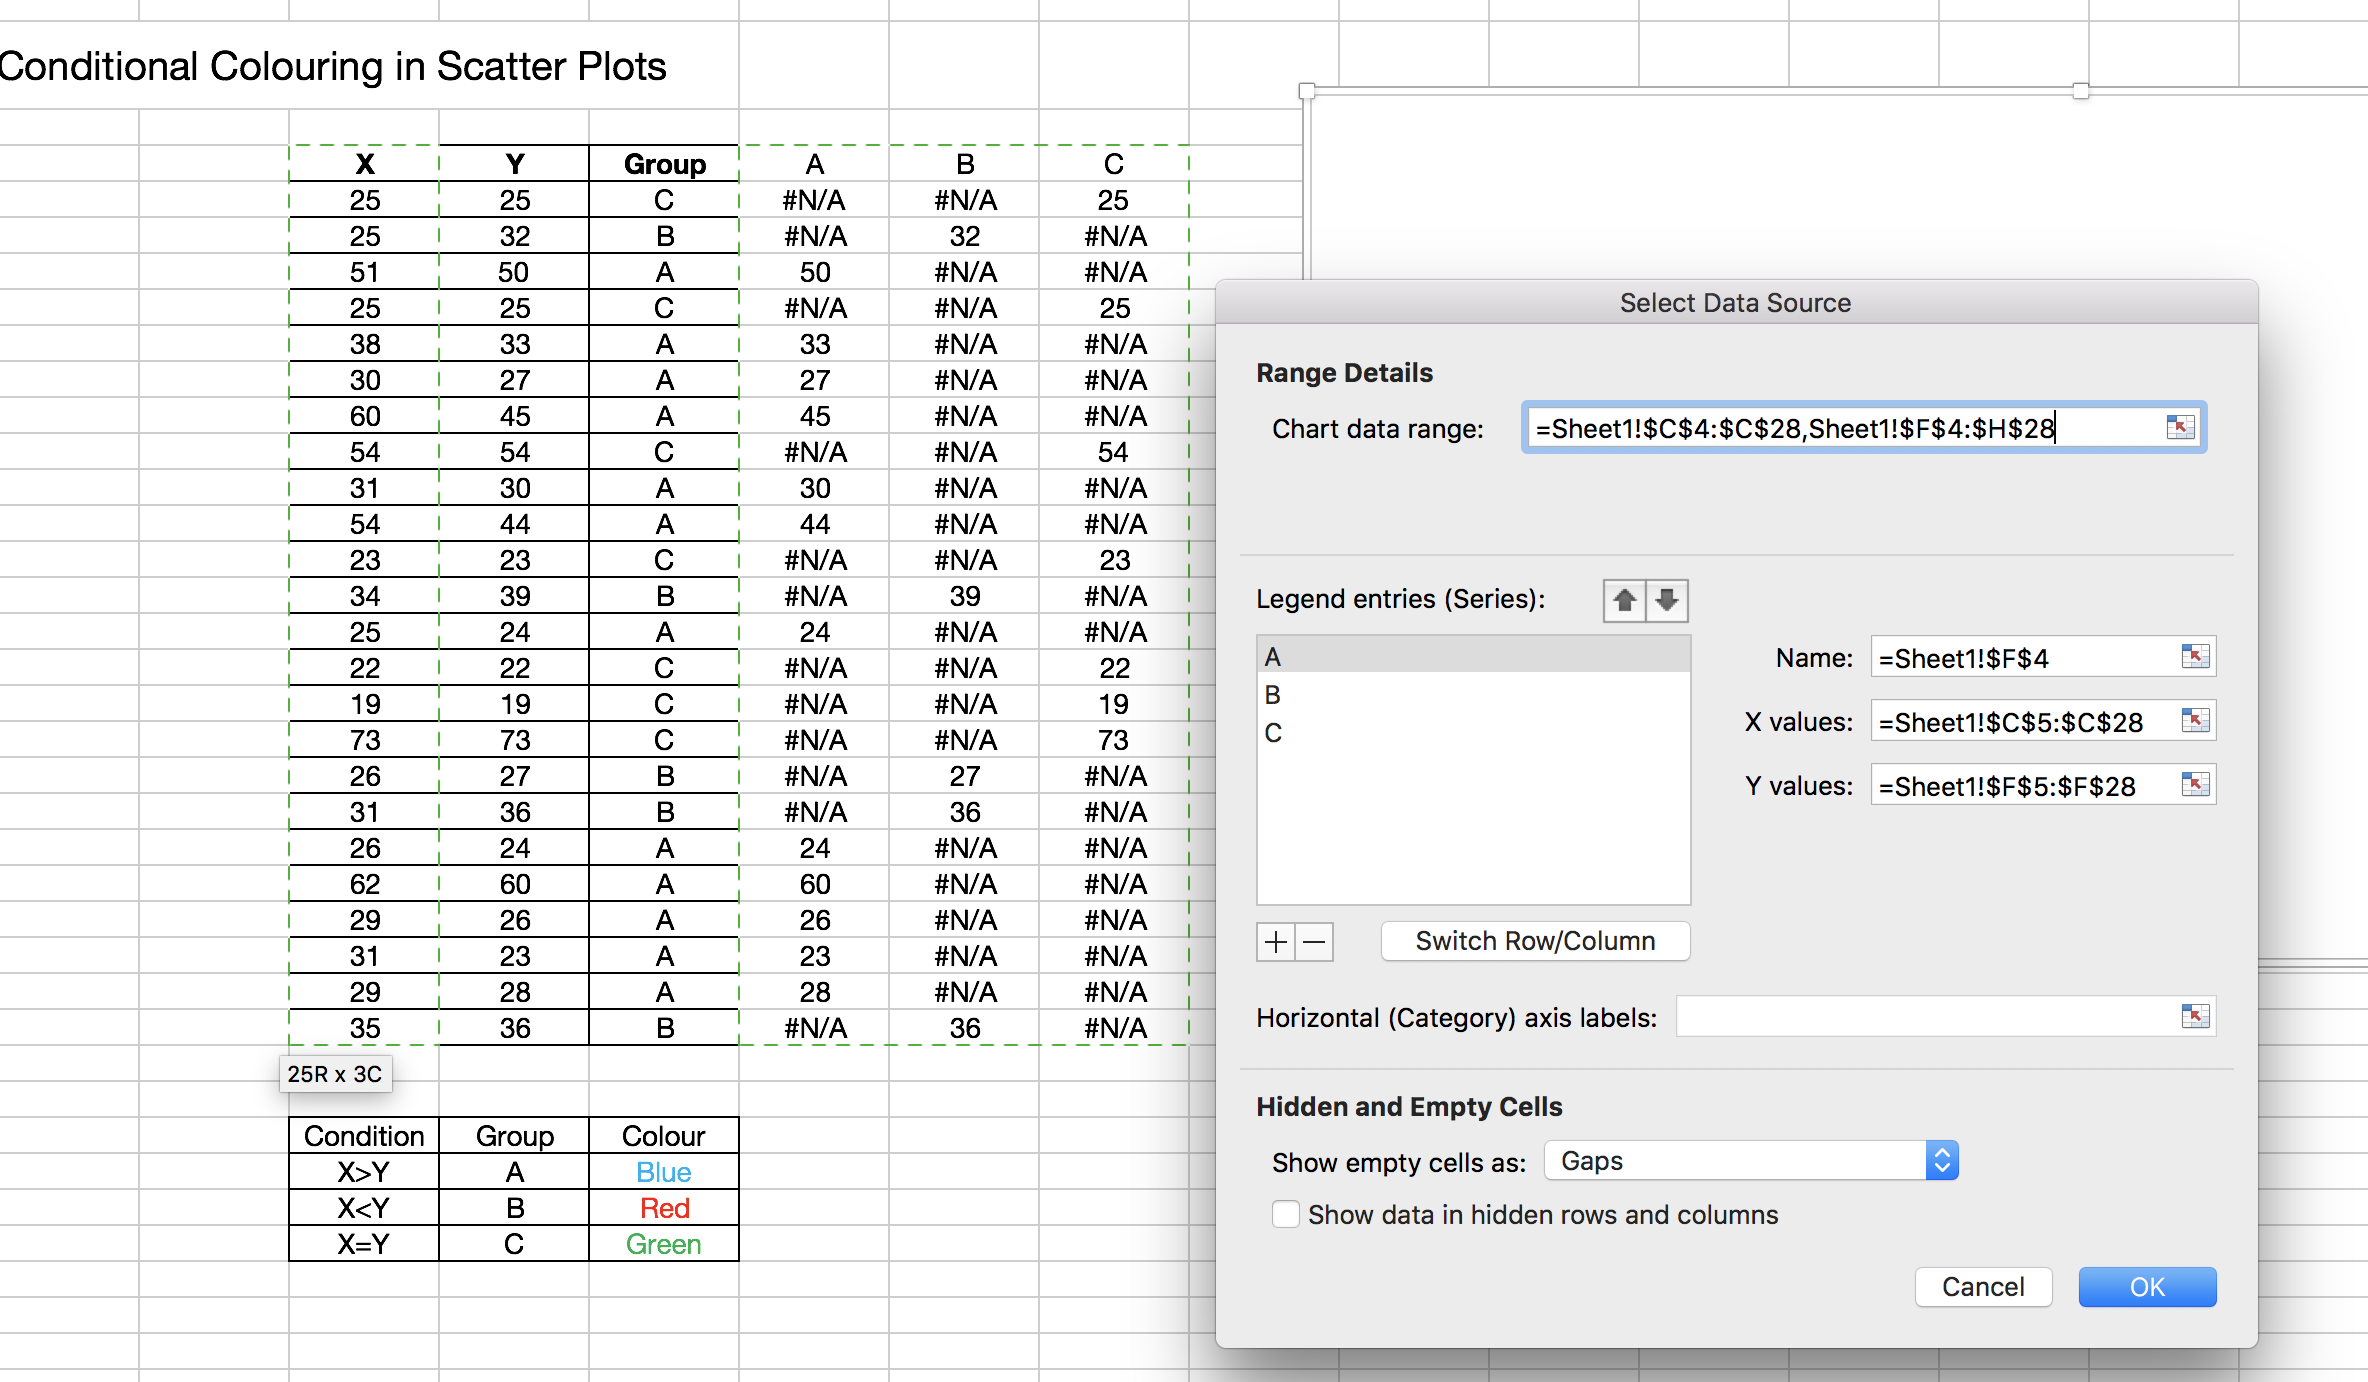Move selected series up with arrow button
Image resolution: width=2368 pixels, height=1382 pixels.
pyautogui.click(x=1625, y=601)
